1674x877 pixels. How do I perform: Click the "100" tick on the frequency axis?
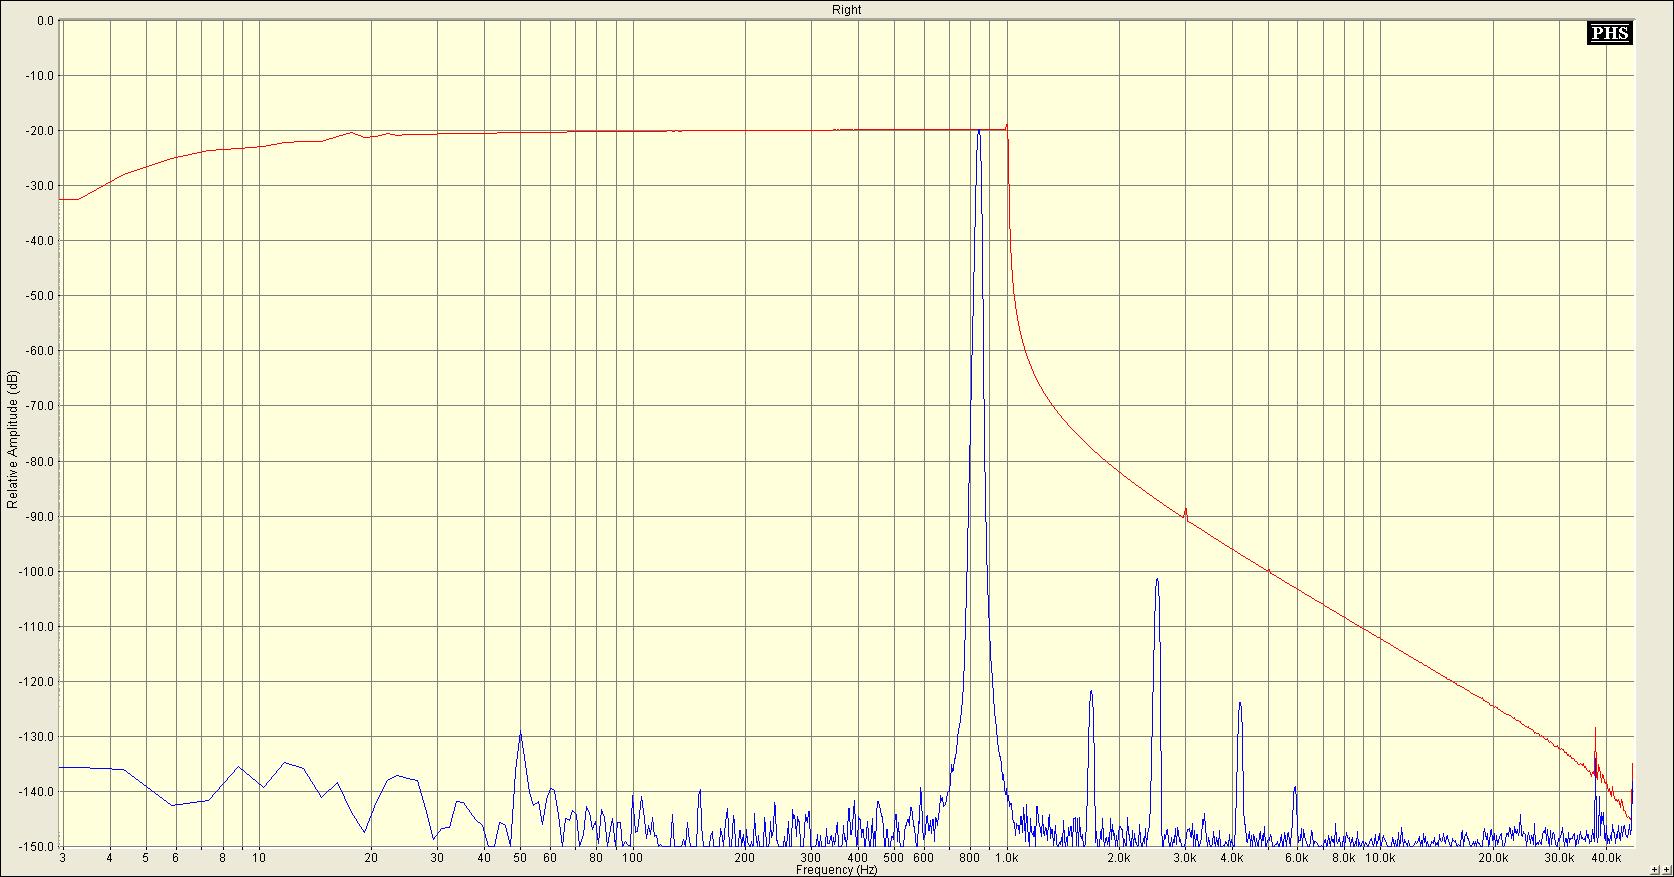(x=632, y=858)
